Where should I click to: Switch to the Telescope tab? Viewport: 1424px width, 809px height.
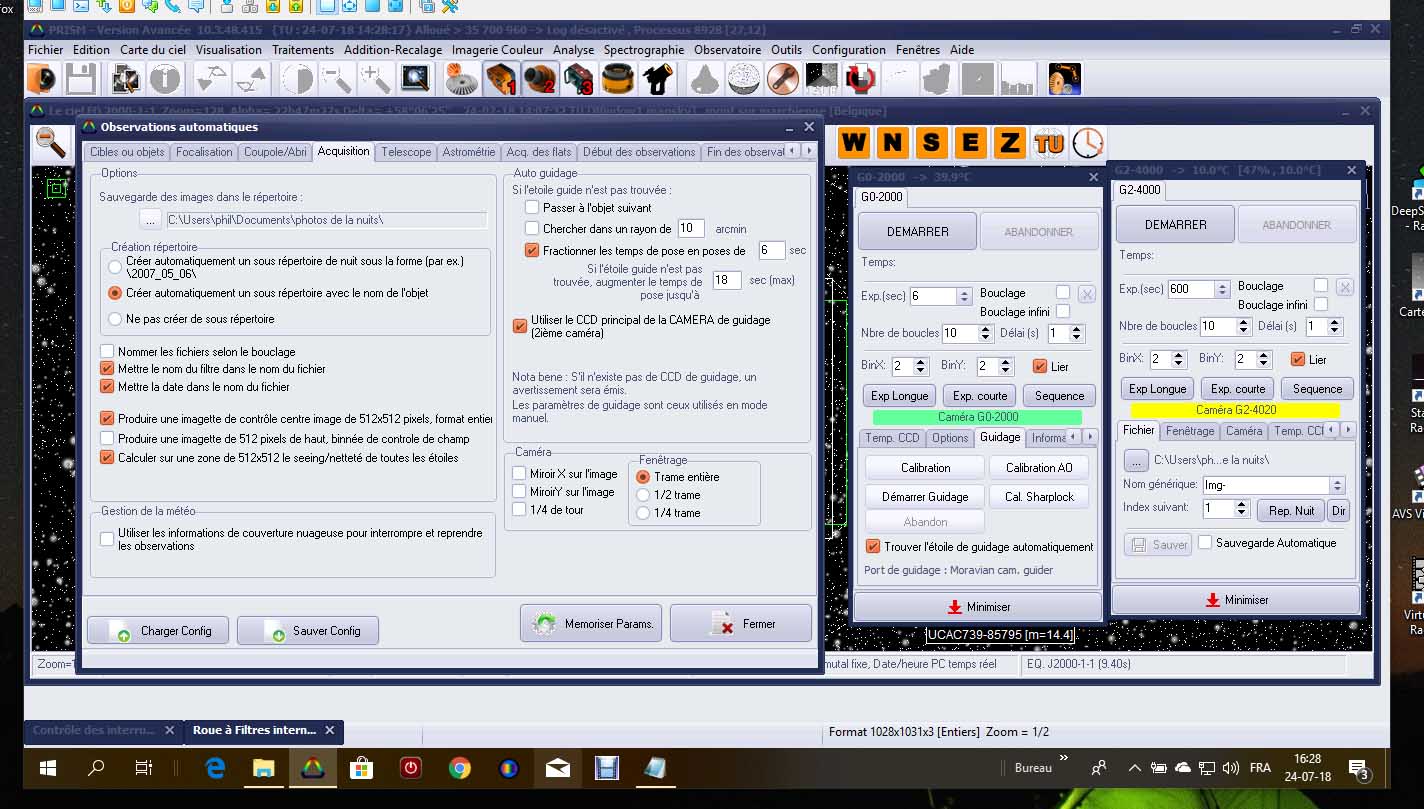(x=406, y=152)
